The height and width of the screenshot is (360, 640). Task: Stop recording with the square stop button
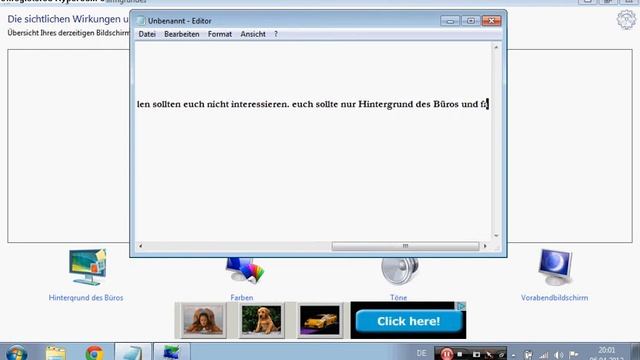(460, 354)
